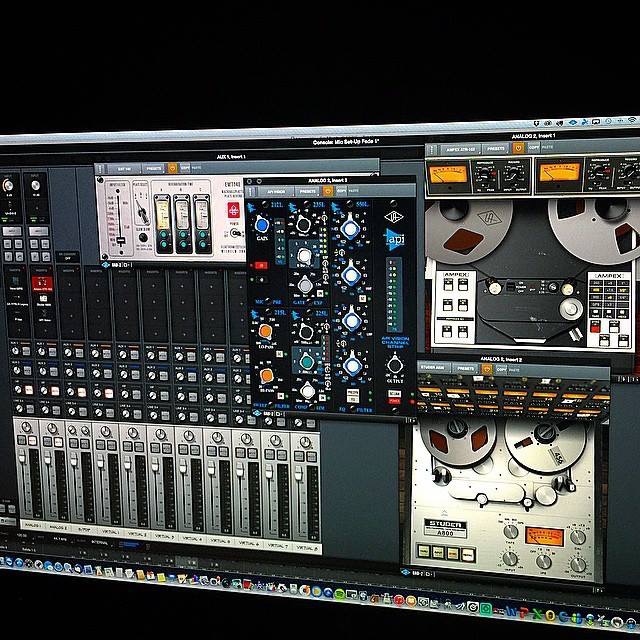Screen dimensions: 640x640
Task: Open the AMPEX ATR-102 plugin name menu
Action: (x=460, y=149)
